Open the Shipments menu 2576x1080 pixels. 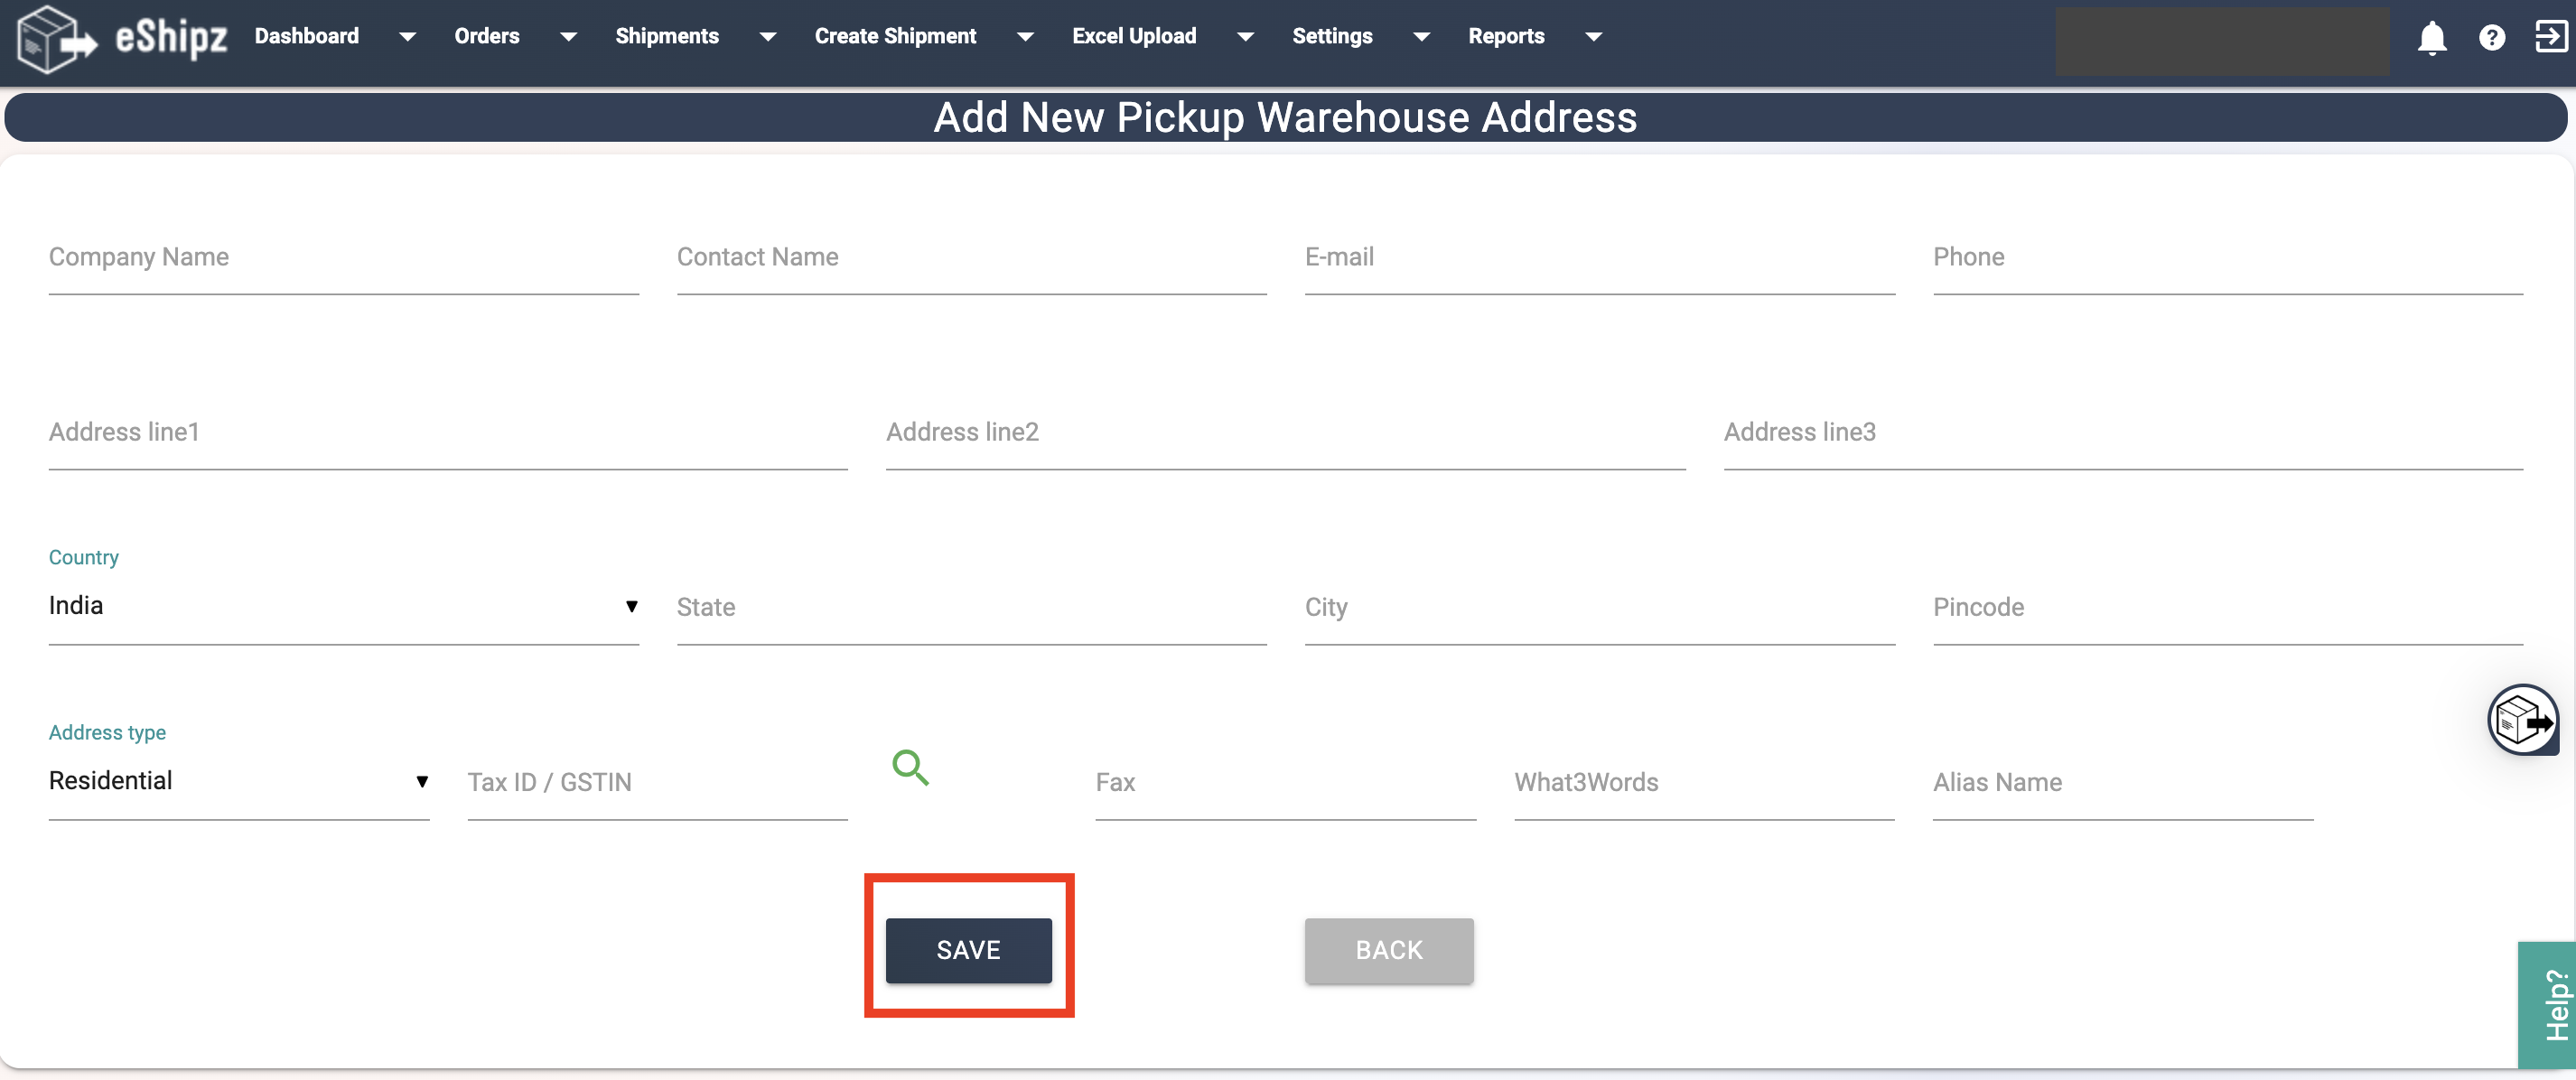pos(667,36)
